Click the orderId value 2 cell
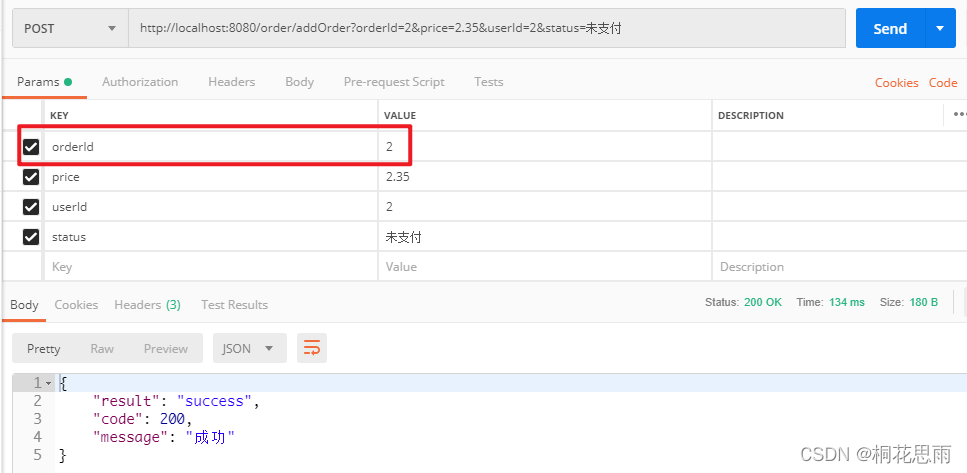This screenshot has width=967, height=473. click(545, 147)
